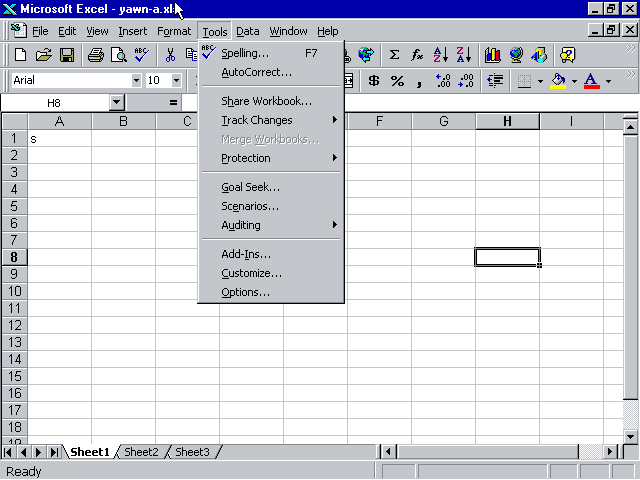Click the horizontal scrollbar left arrow

click(x=388, y=452)
